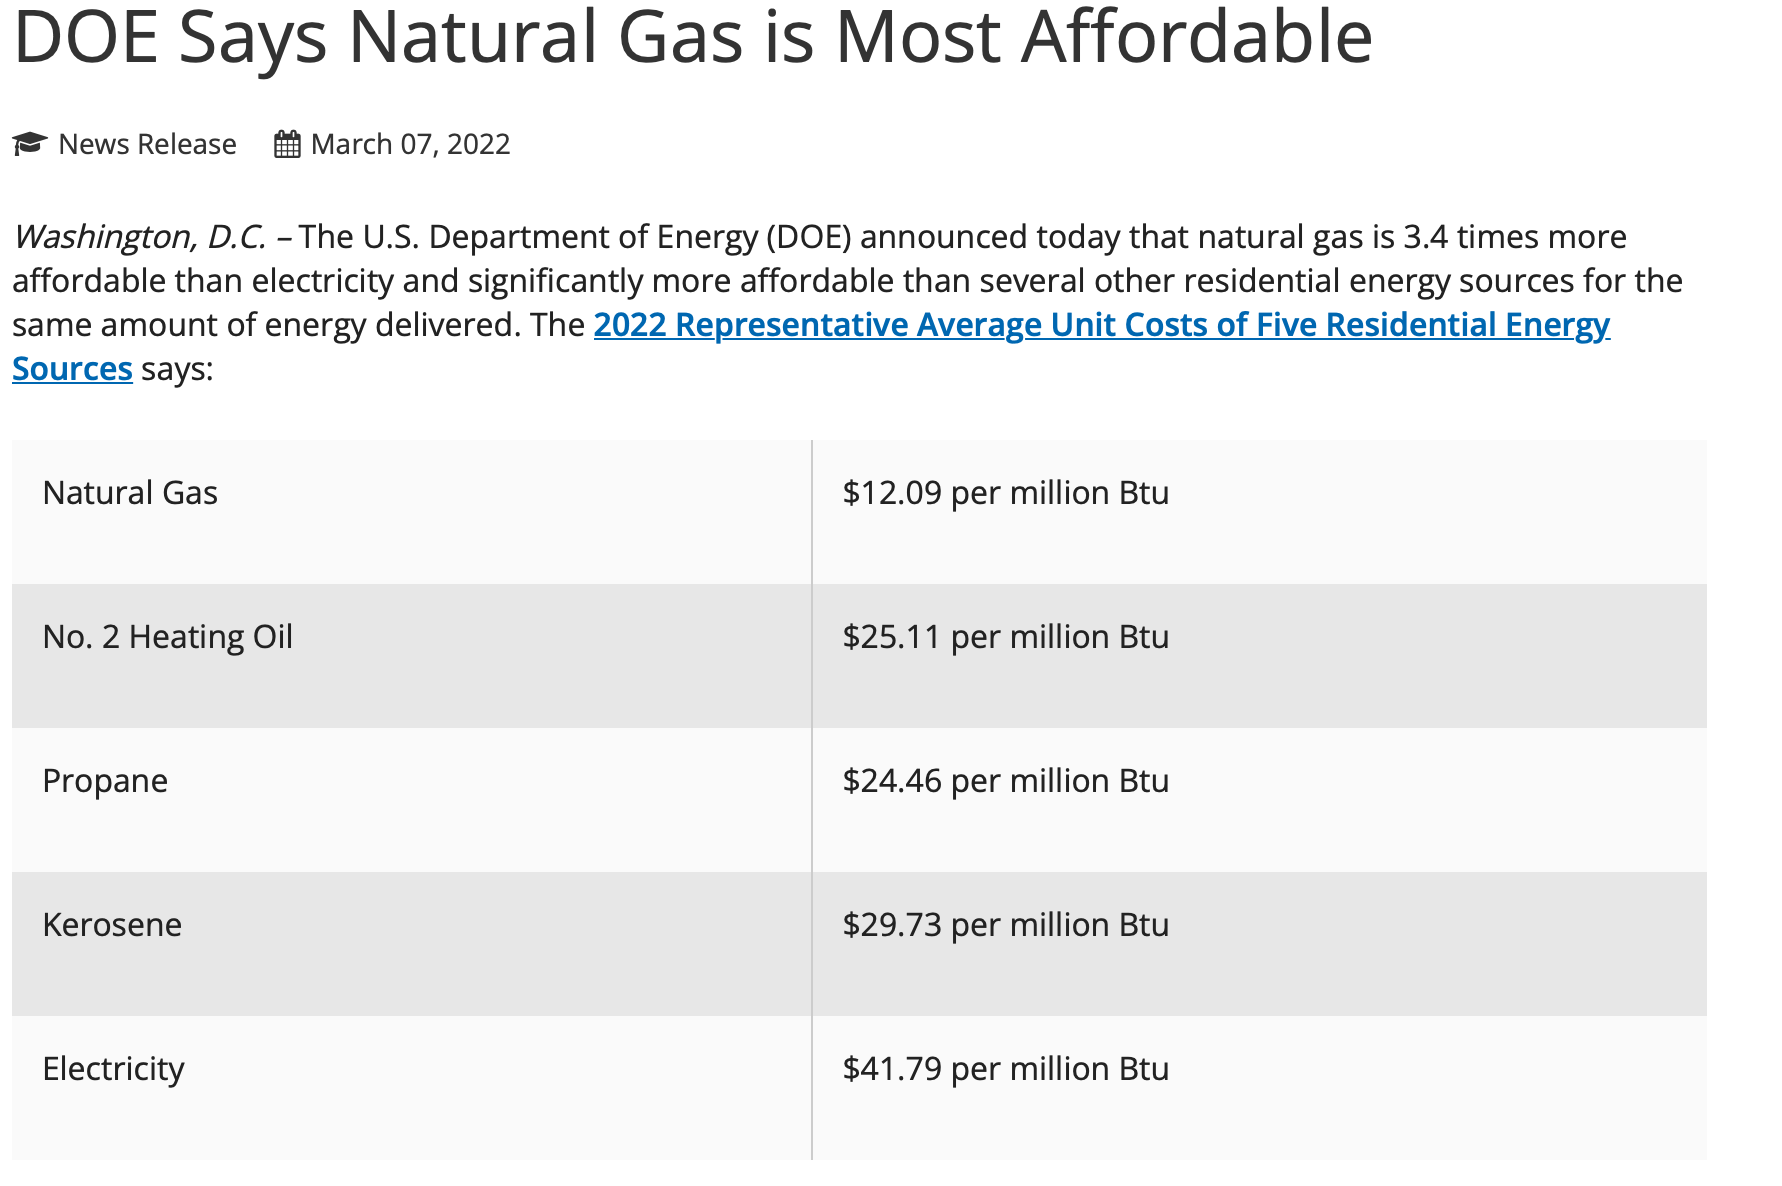Image resolution: width=1782 pixels, height=1186 pixels.
Task: Open the 2022 Representative Average Unit Costs link
Action: pyautogui.click(x=1100, y=325)
